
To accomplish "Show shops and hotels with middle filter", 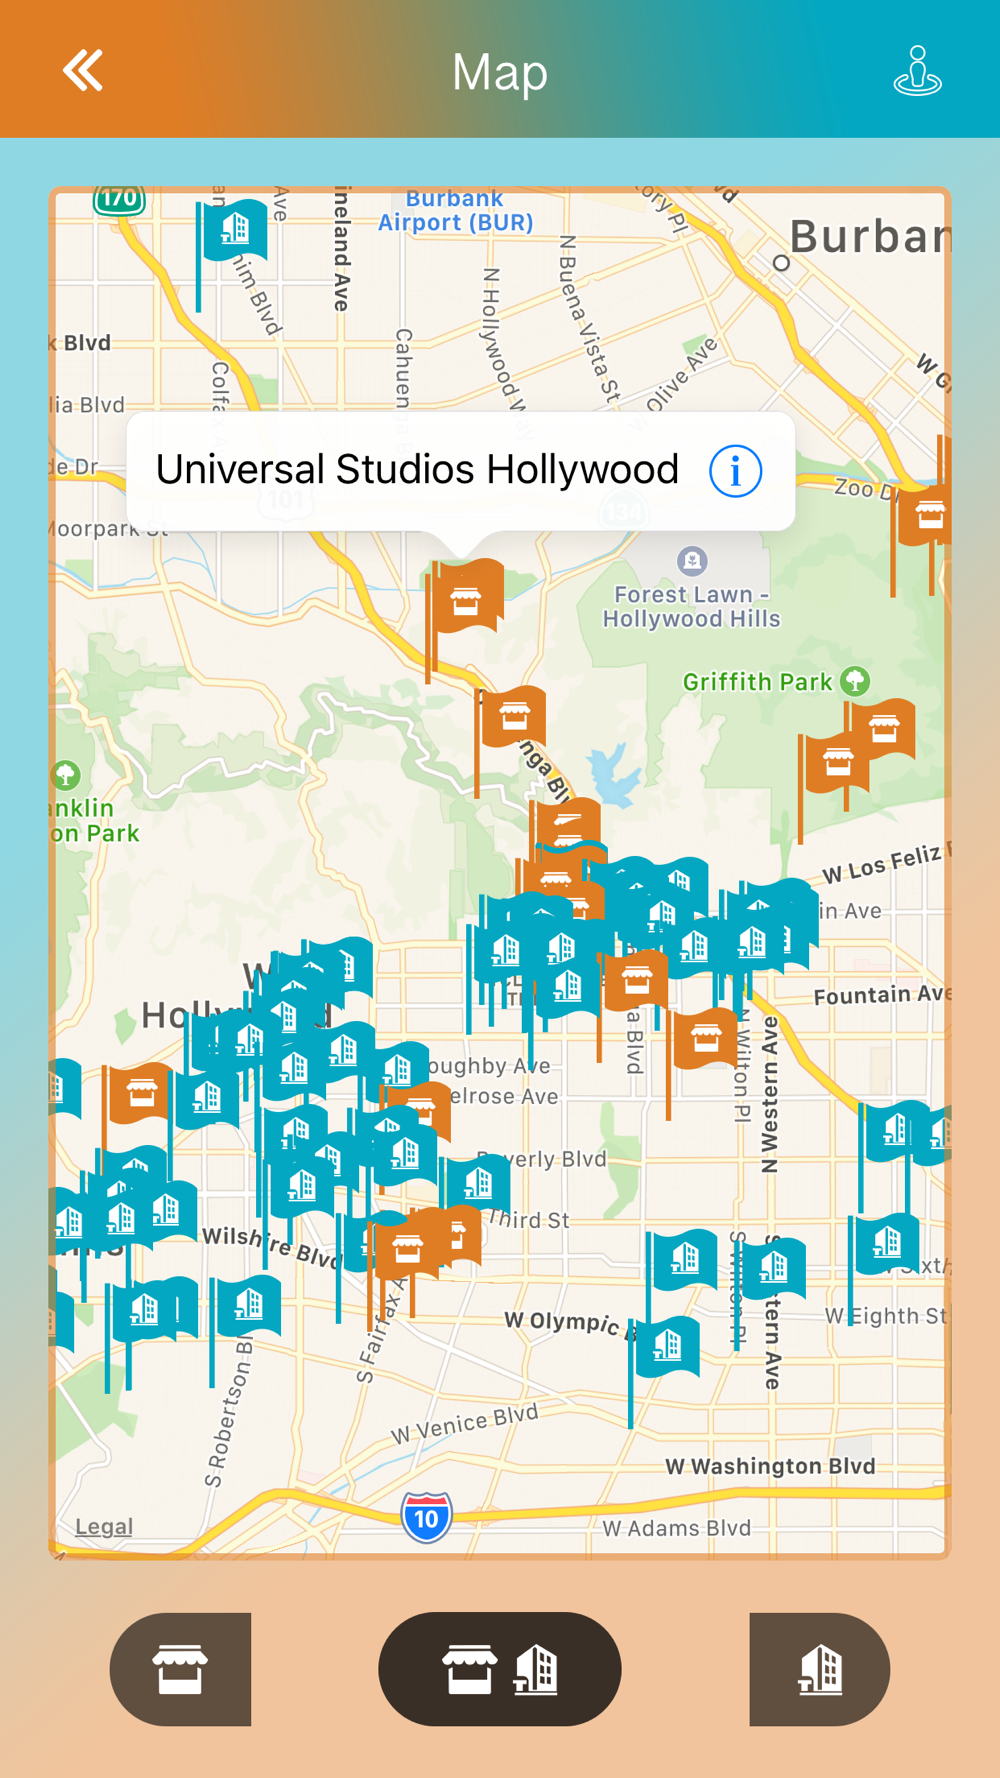I will point(500,1669).
